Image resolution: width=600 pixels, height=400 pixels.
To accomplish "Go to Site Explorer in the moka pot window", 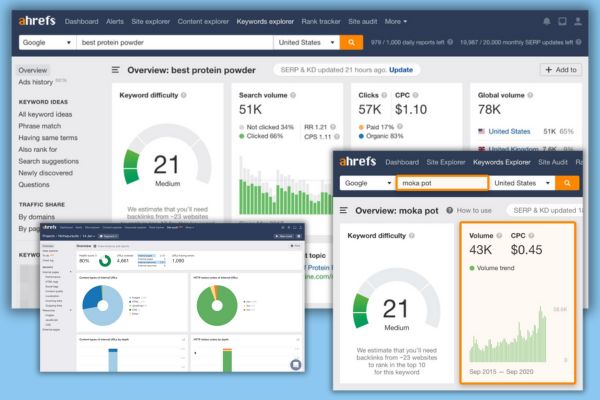I will point(446,162).
